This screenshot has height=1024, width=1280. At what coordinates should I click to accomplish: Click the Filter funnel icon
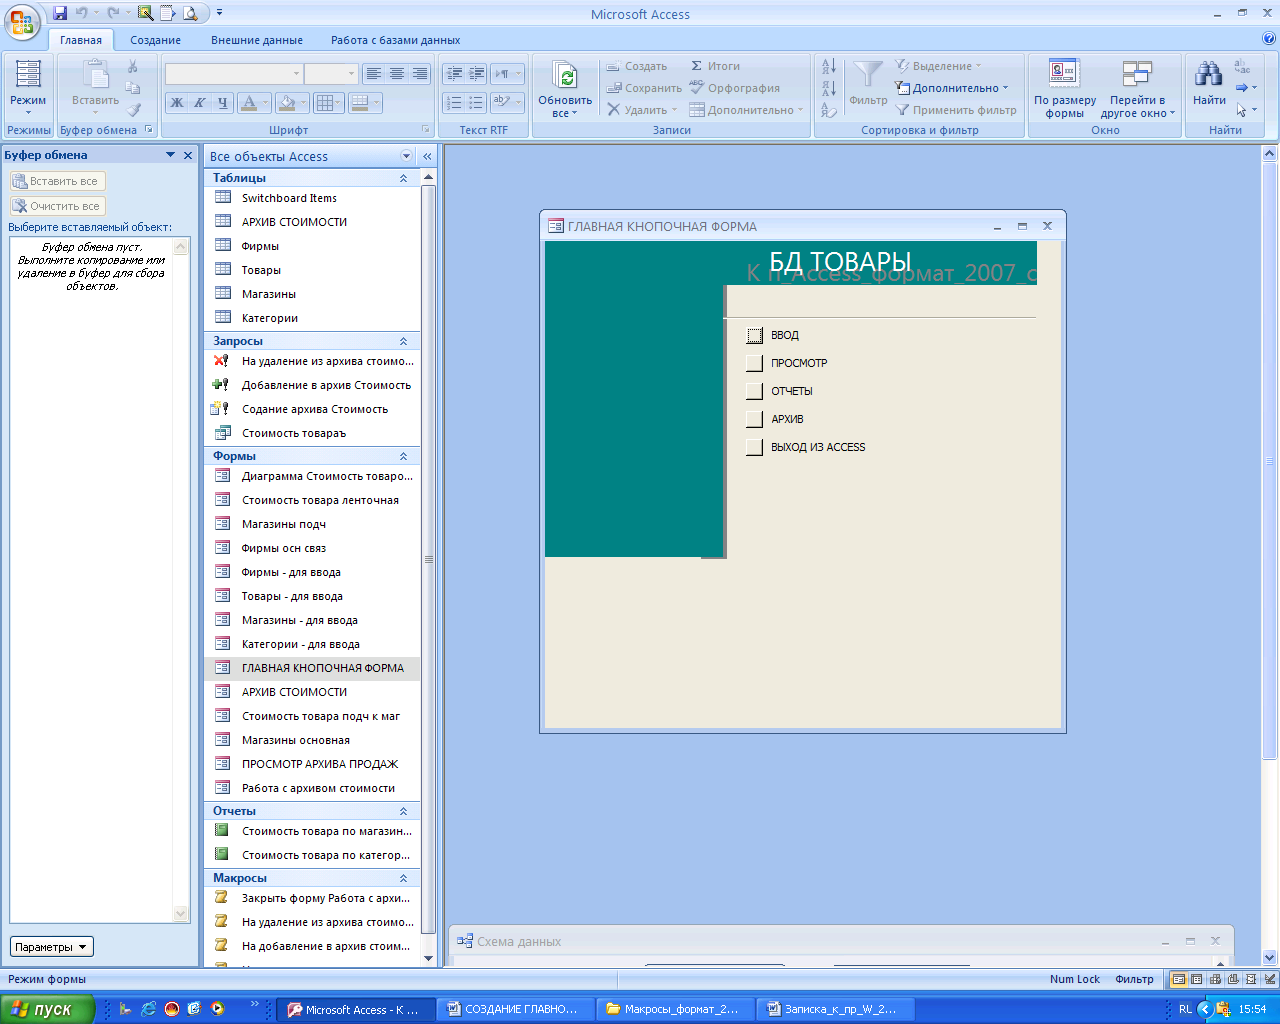tap(867, 75)
